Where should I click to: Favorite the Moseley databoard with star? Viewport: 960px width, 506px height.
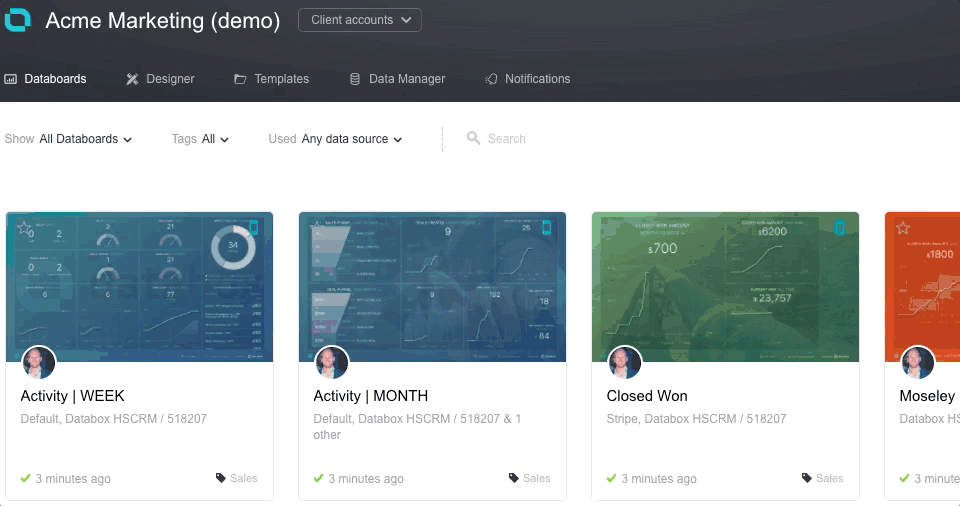(x=903, y=229)
